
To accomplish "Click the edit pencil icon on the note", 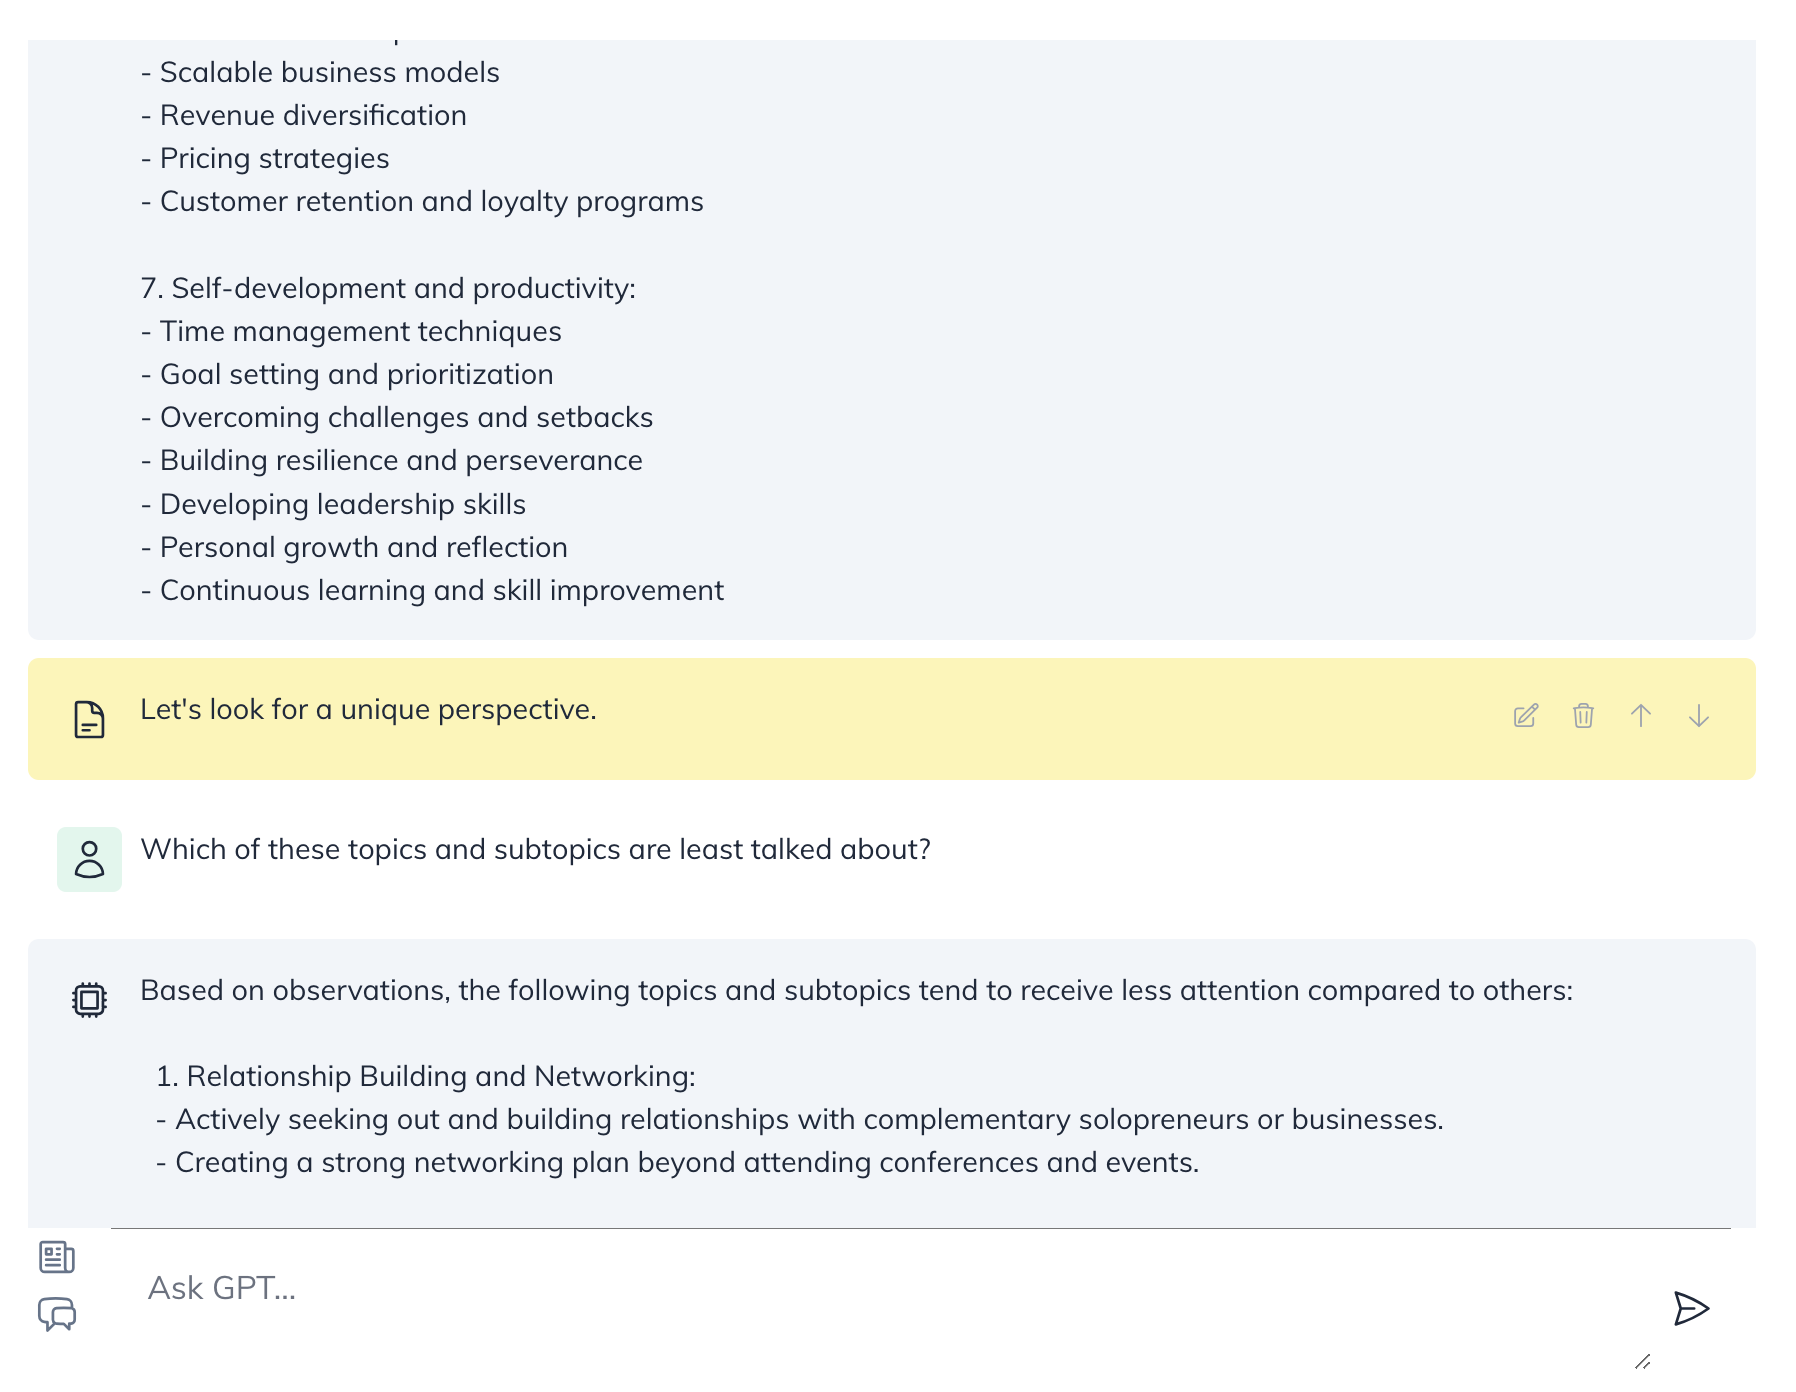I will (x=1525, y=716).
